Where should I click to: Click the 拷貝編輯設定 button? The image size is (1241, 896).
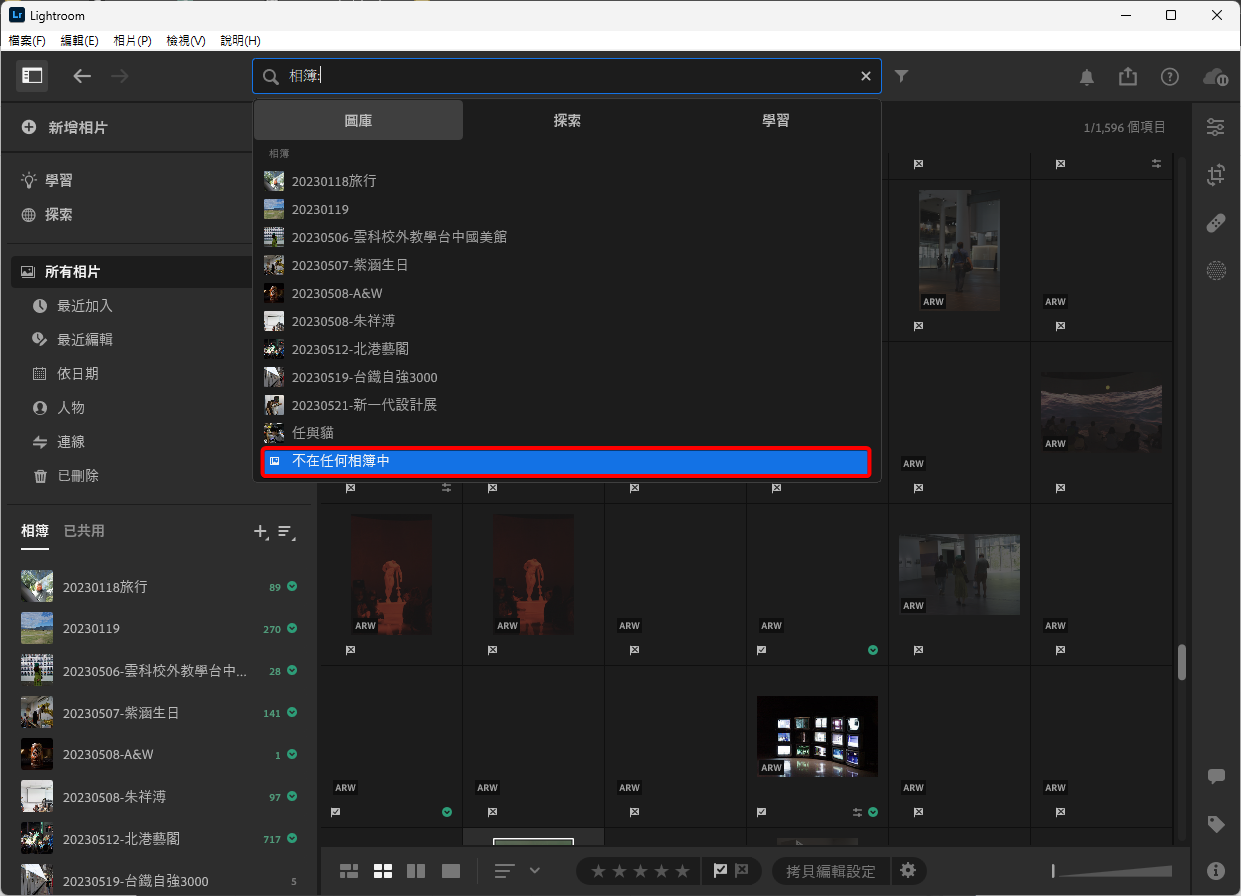coord(830,871)
